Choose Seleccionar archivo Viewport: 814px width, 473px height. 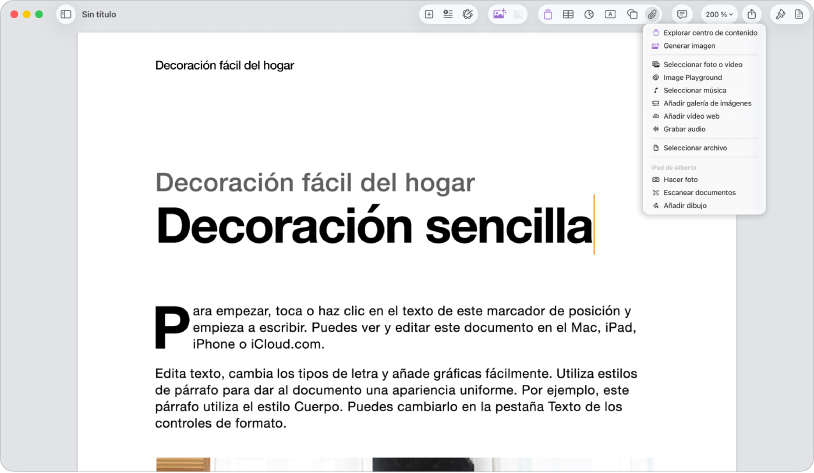pyautogui.click(x=704, y=148)
